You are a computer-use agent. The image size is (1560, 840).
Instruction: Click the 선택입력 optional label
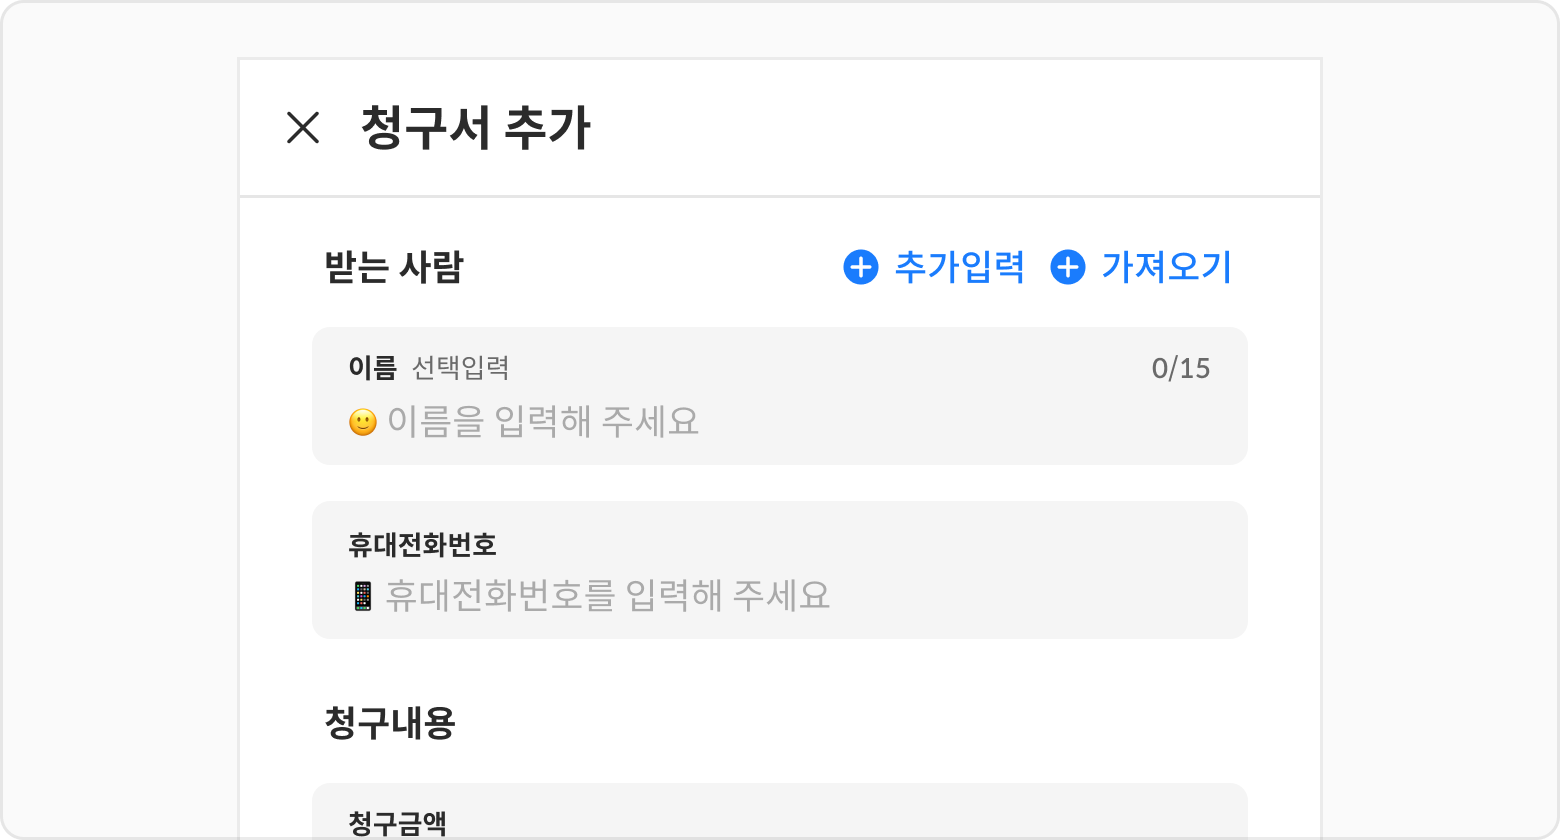tap(460, 368)
